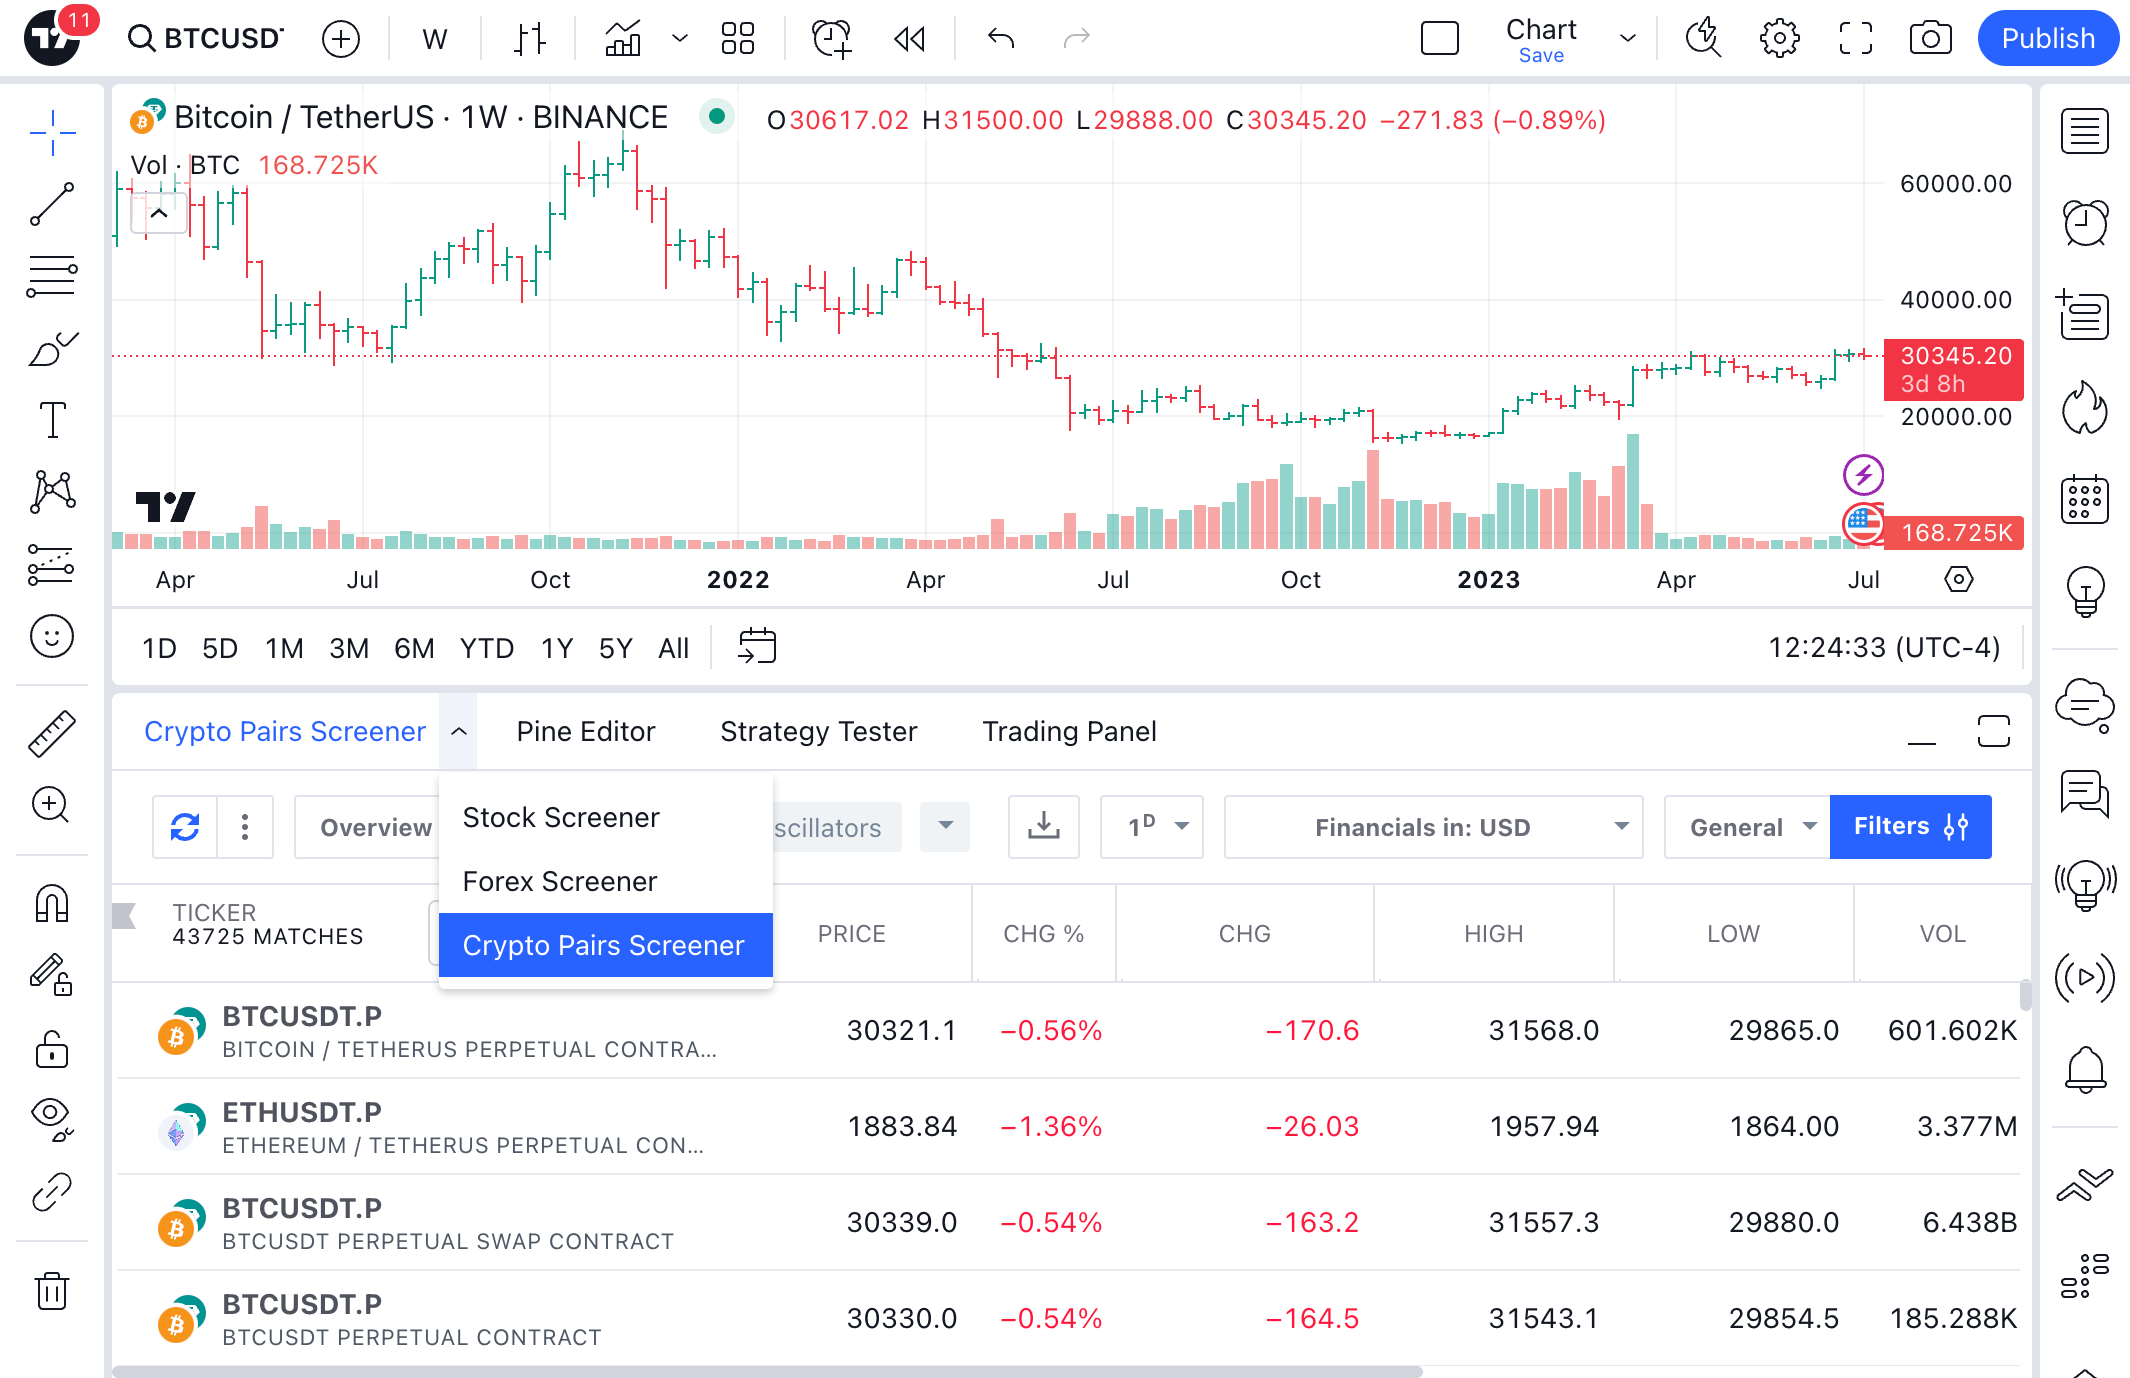Screen dimensions: 2130x1378
Task: Toggle magnet mode for drawings
Action: [52, 903]
